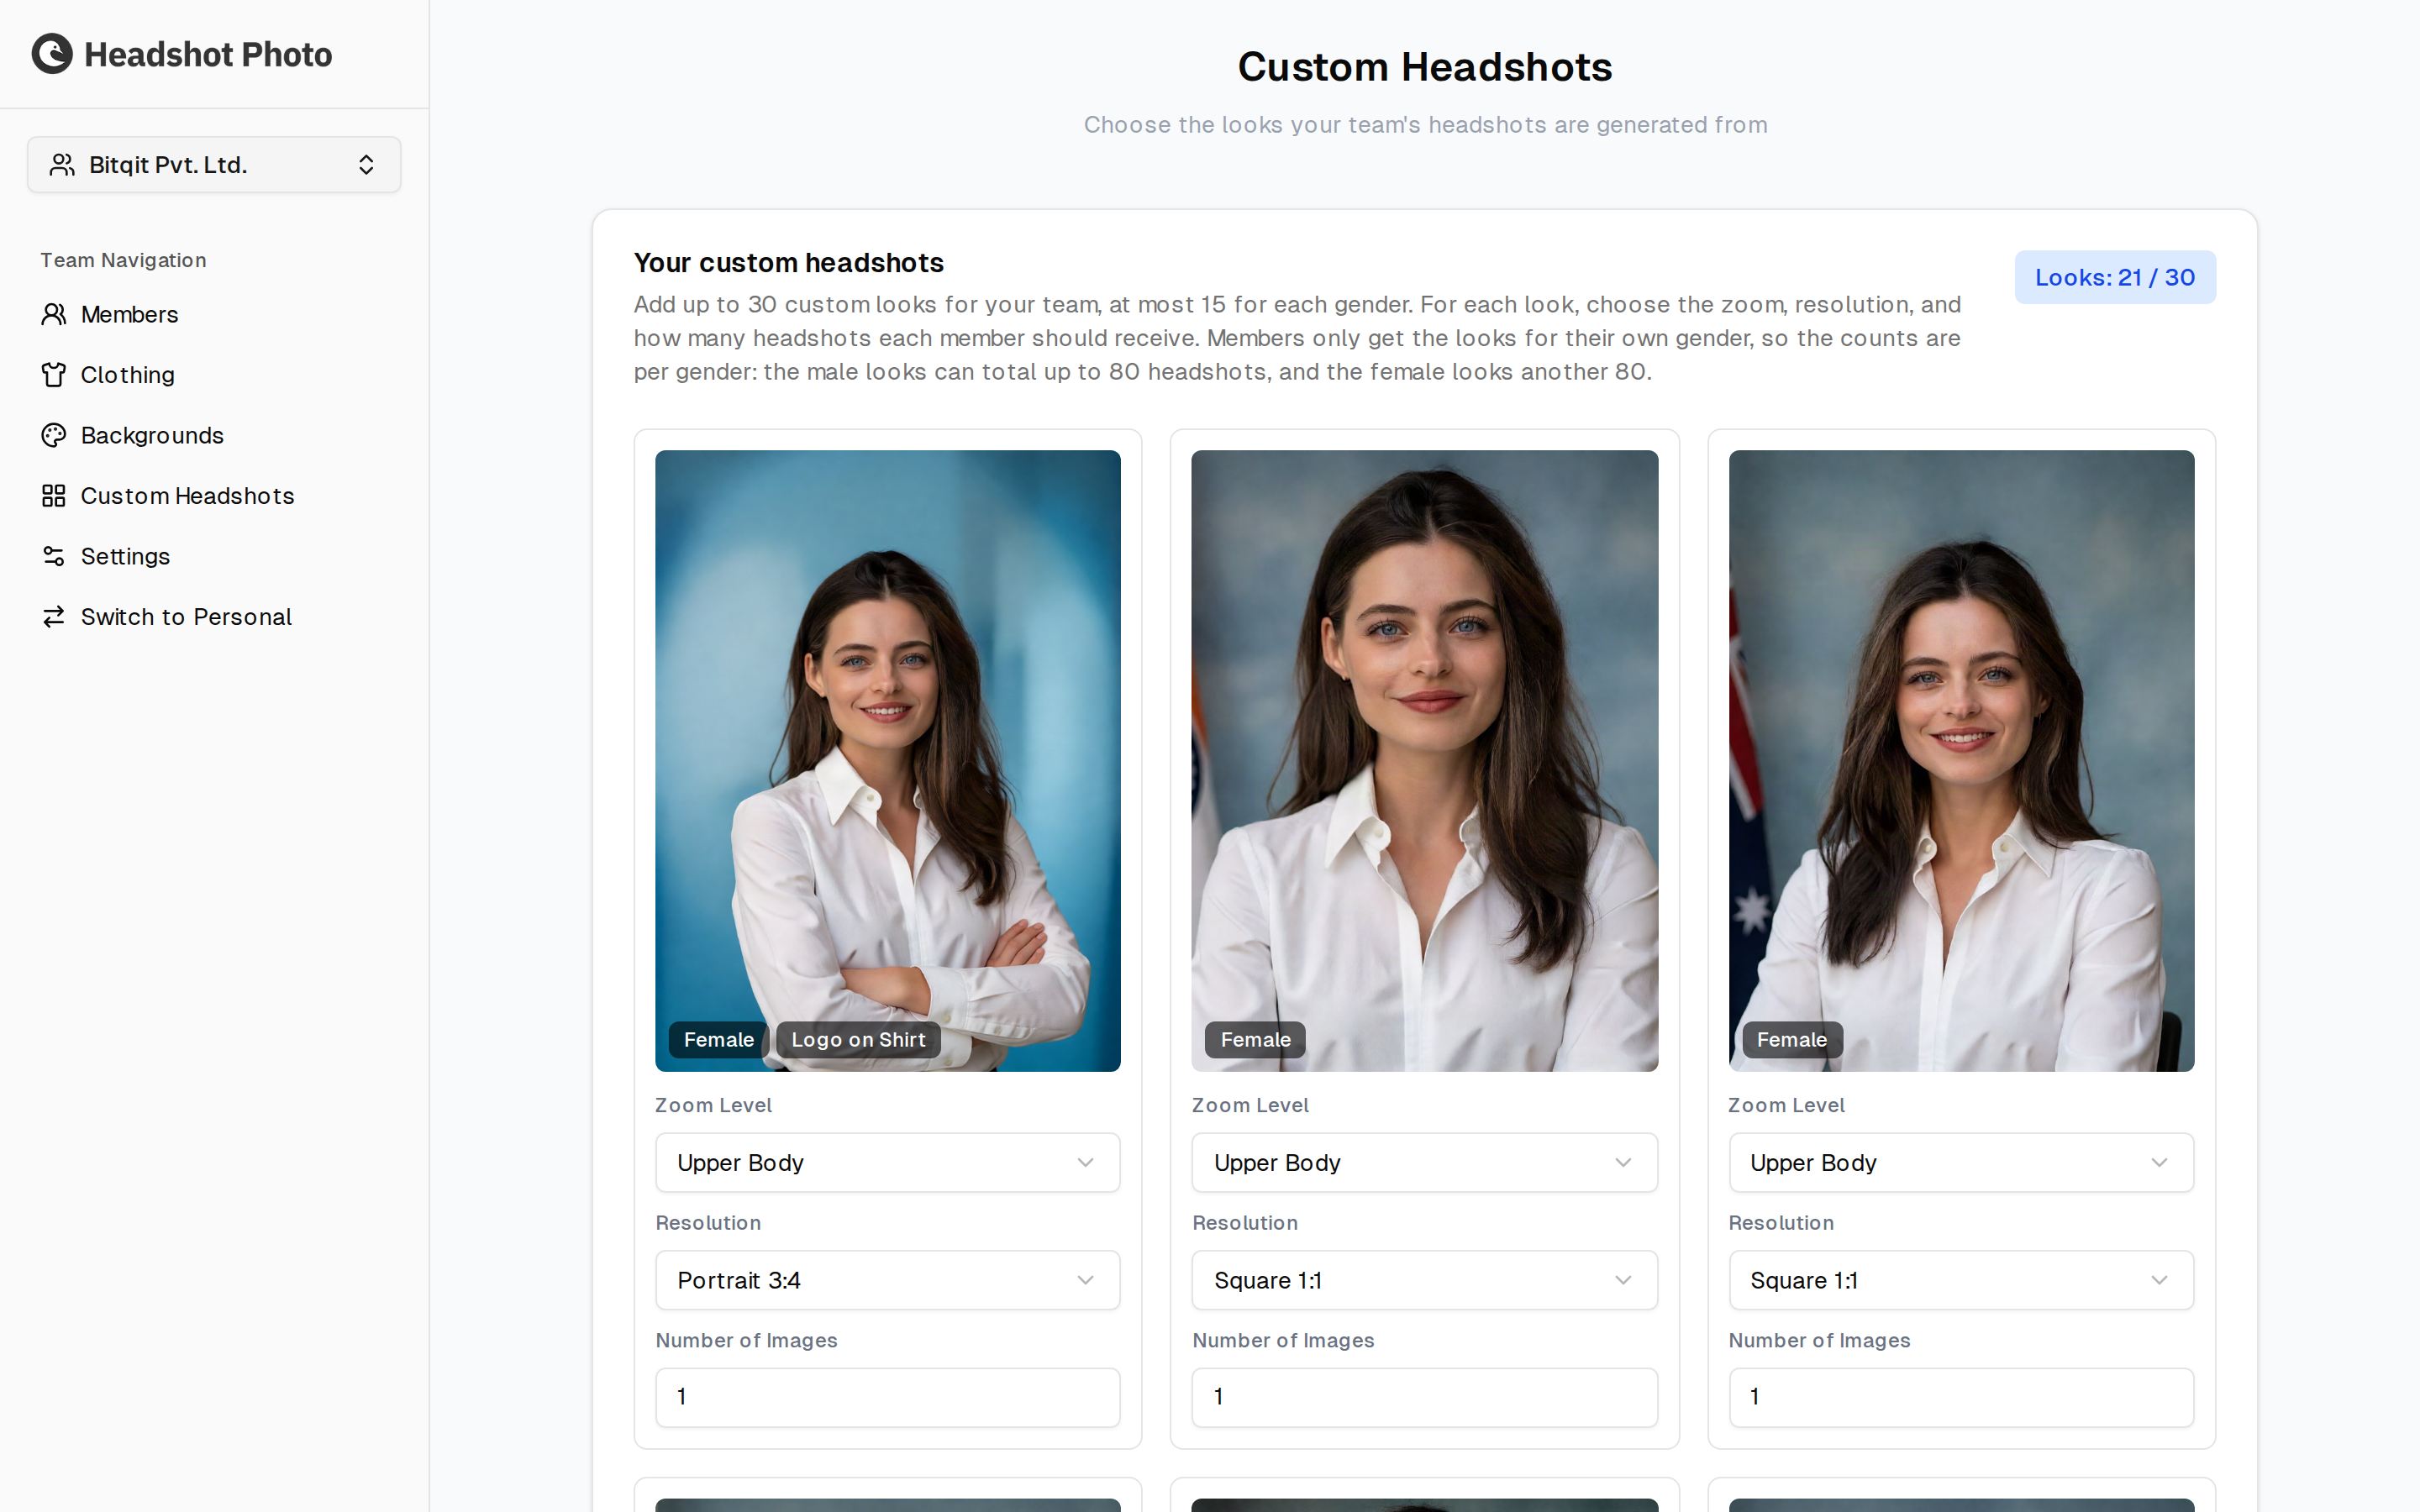2420x1512 pixels.
Task: Click the Headshot Photo brand name
Action: [x=208, y=54]
